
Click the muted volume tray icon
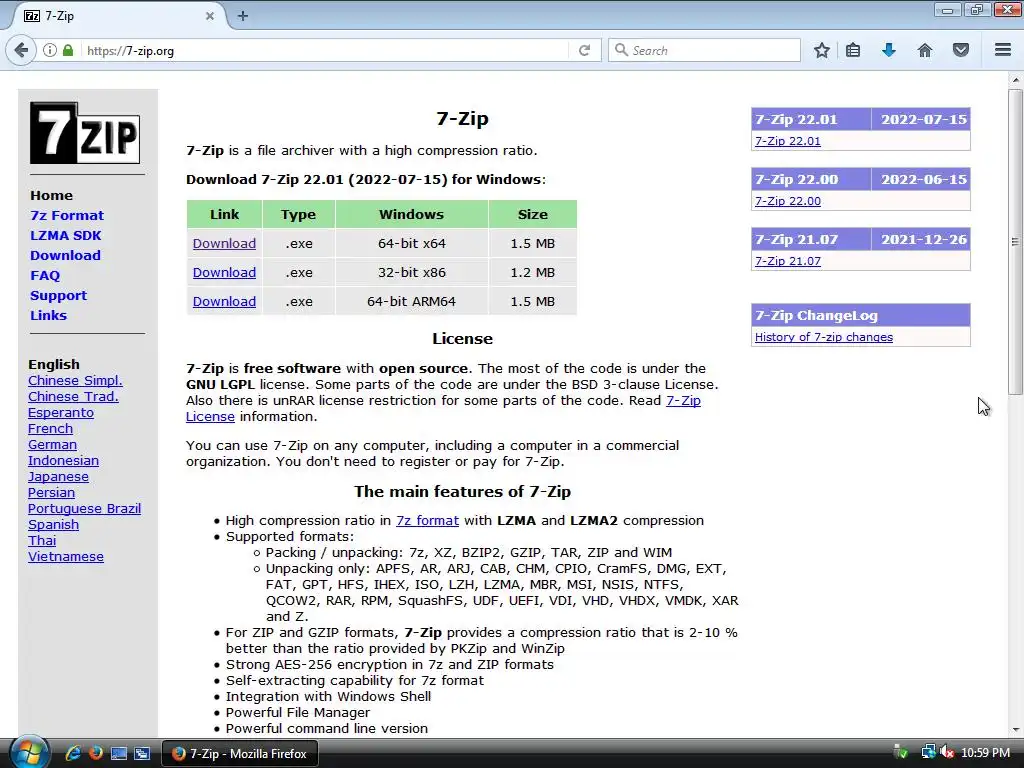tap(946, 753)
